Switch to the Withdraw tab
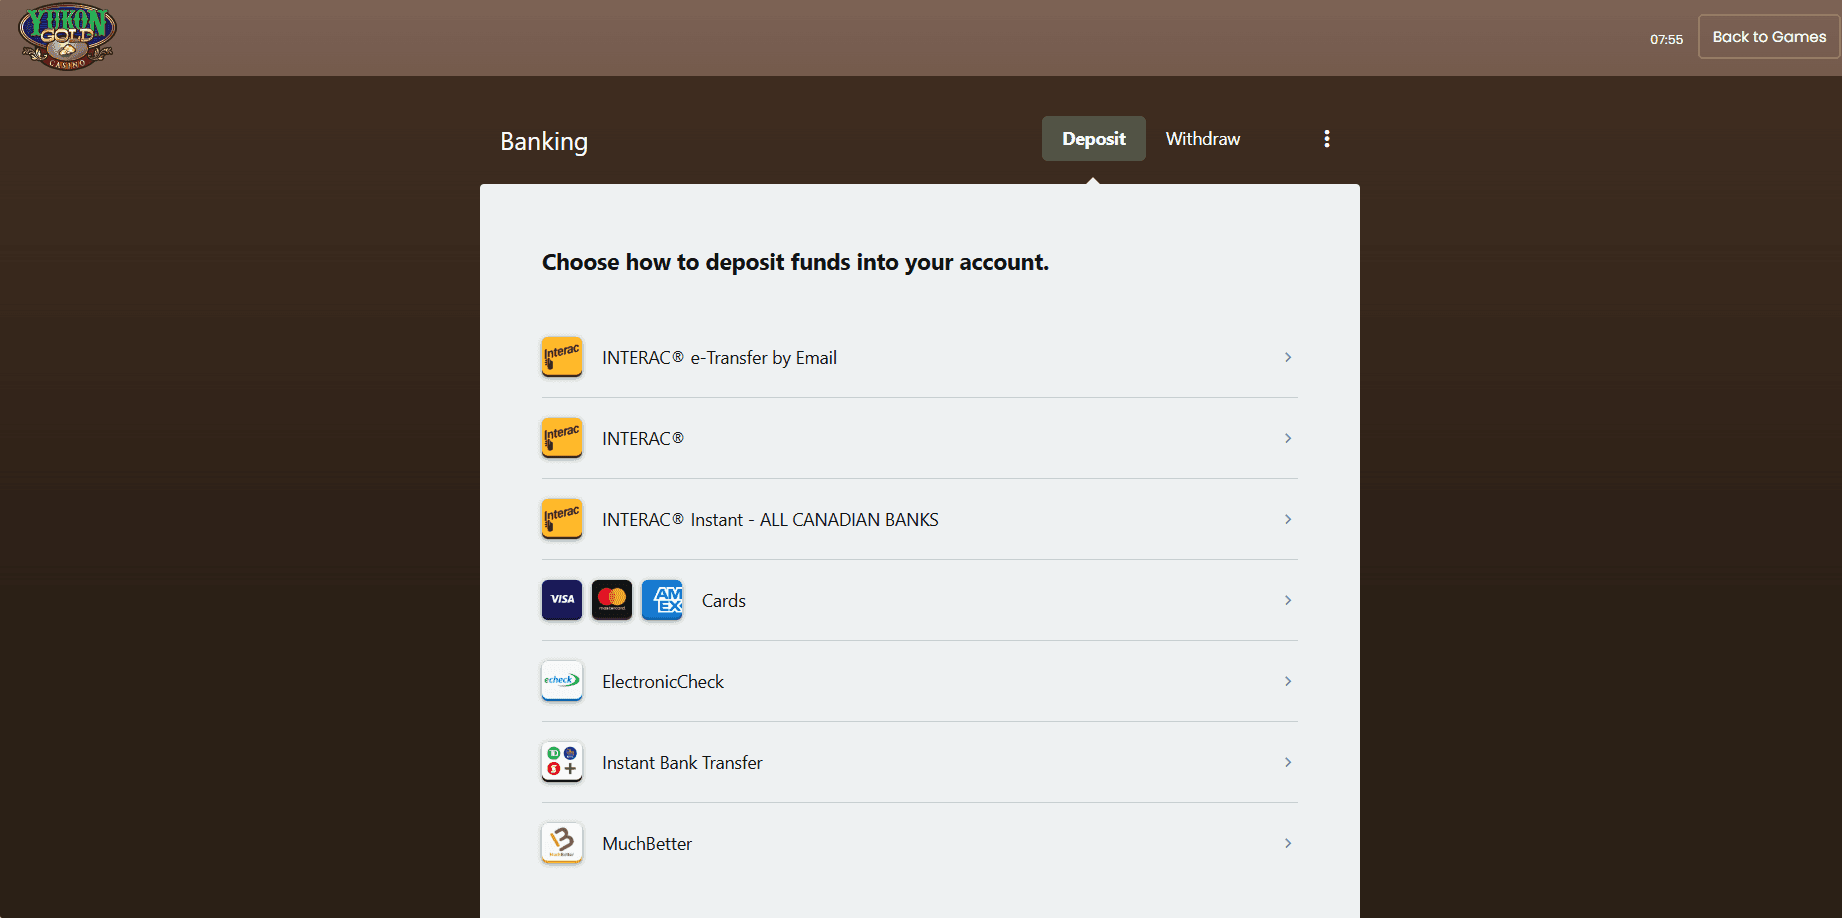The image size is (1842, 918). (1203, 139)
